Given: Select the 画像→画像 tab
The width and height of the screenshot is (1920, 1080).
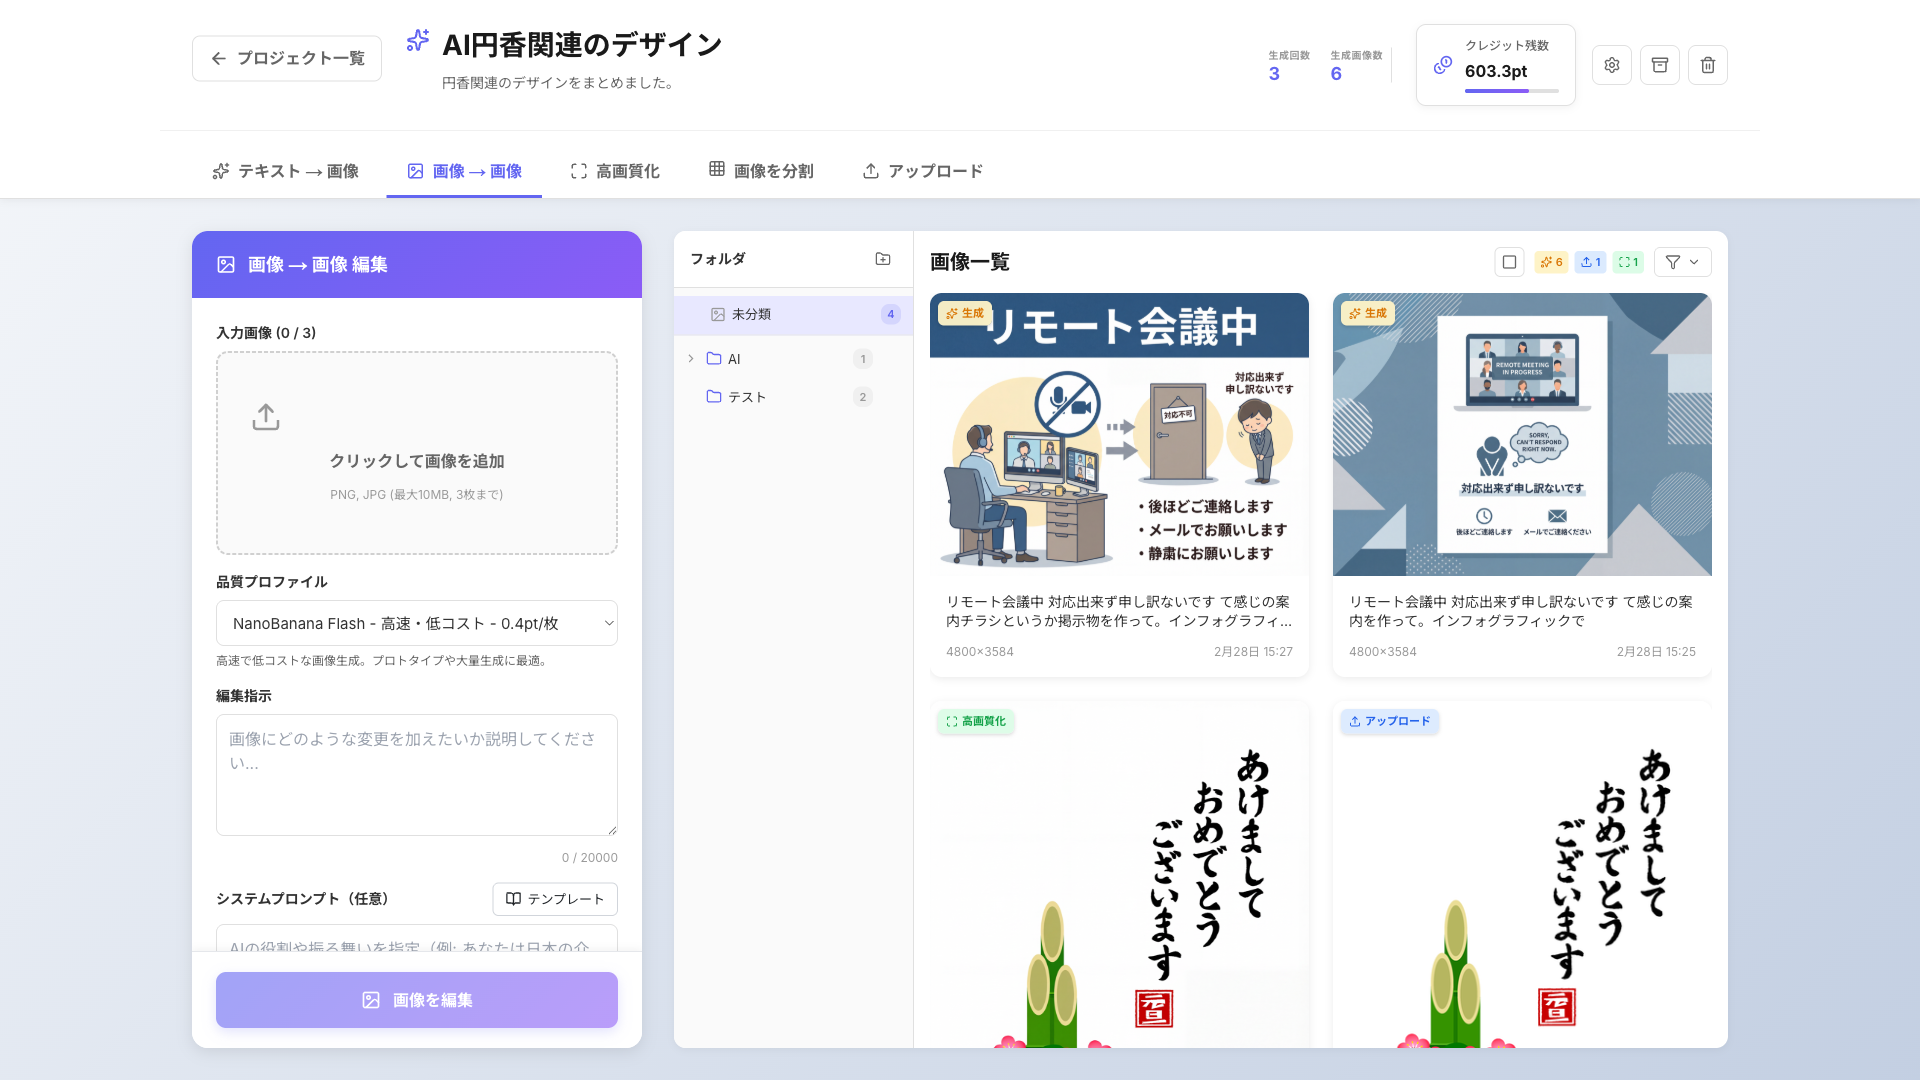Looking at the screenshot, I should click(x=464, y=171).
